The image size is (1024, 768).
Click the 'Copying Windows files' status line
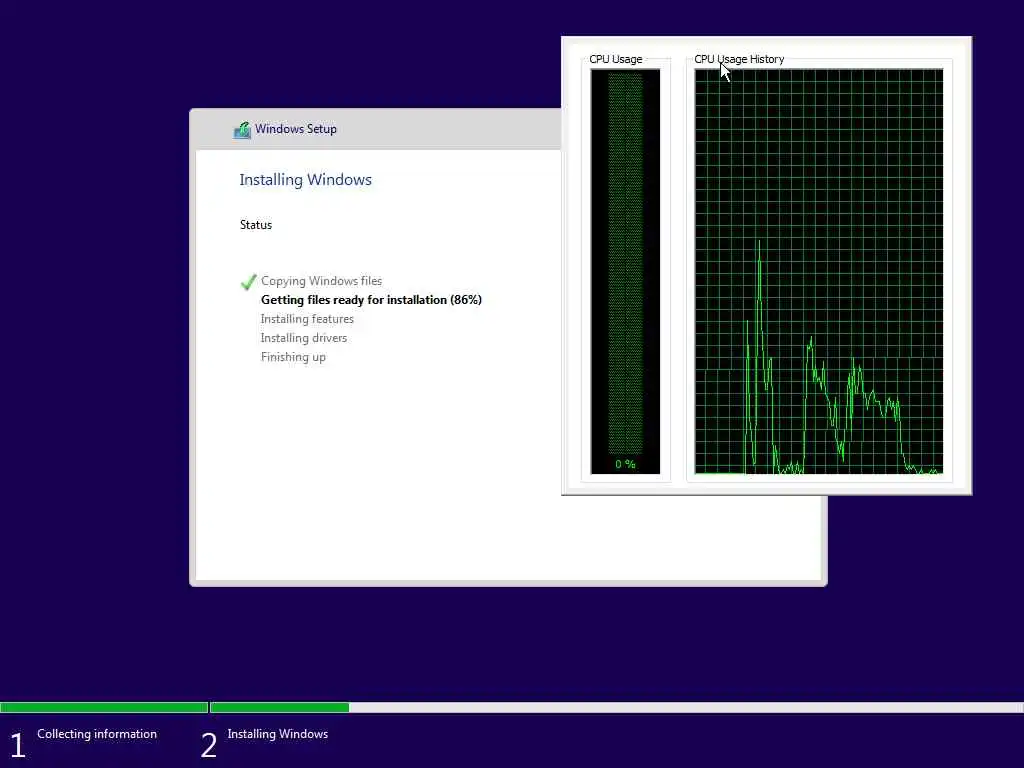[321, 281]
